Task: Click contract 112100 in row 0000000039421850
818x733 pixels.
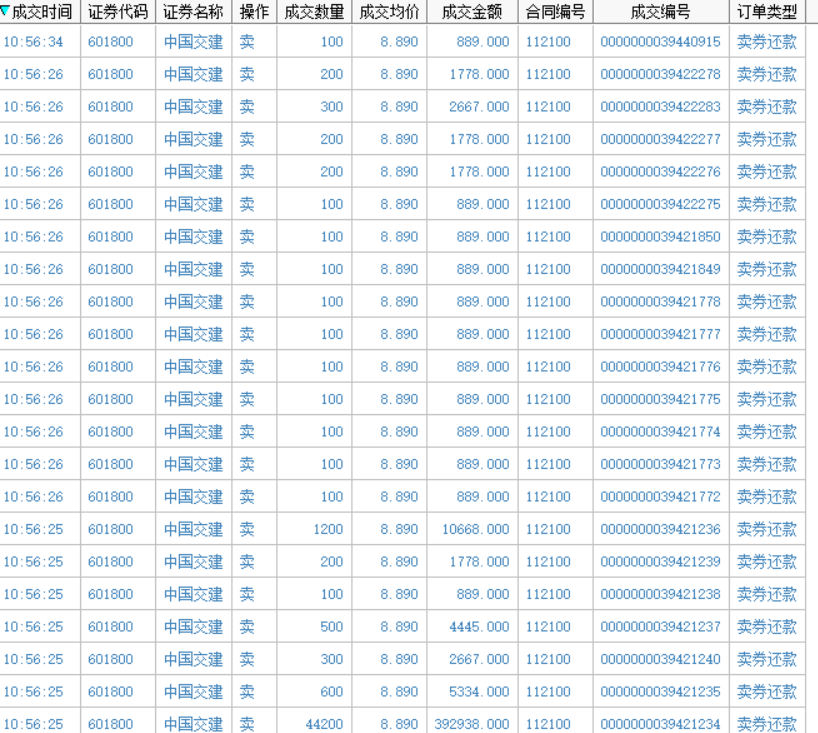Action: [x=548, y=237]
